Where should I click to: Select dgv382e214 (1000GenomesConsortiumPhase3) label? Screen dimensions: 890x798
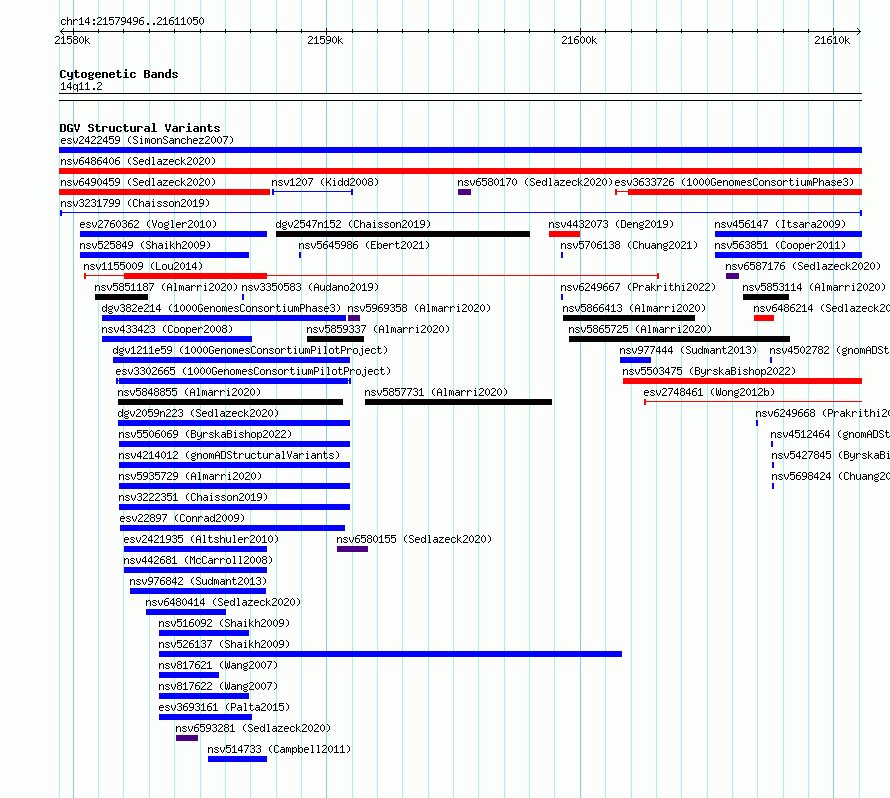point(221,308)
